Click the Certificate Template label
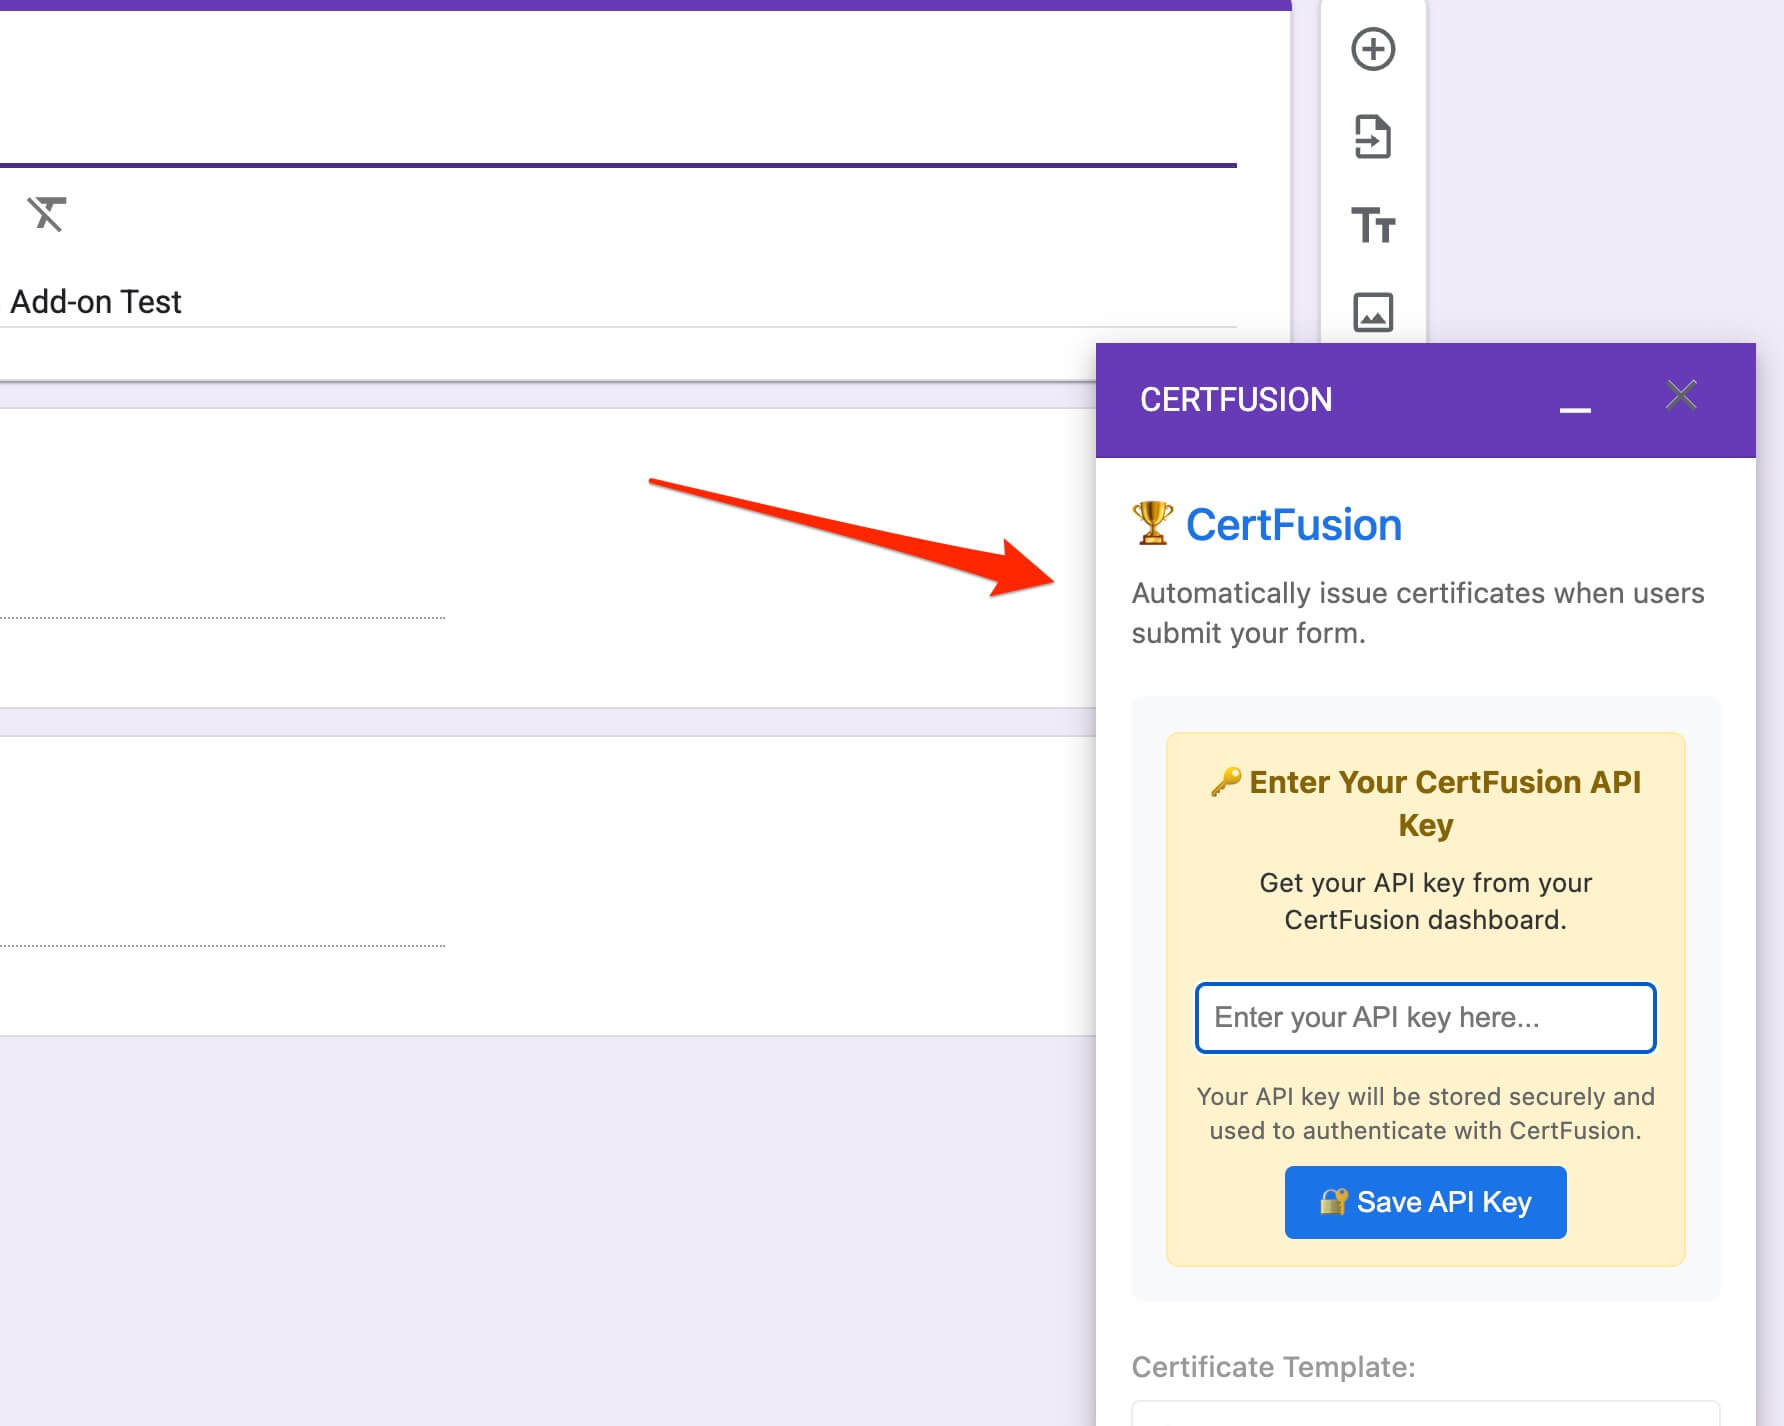The image size is (1784, 1426). 1273,1367
